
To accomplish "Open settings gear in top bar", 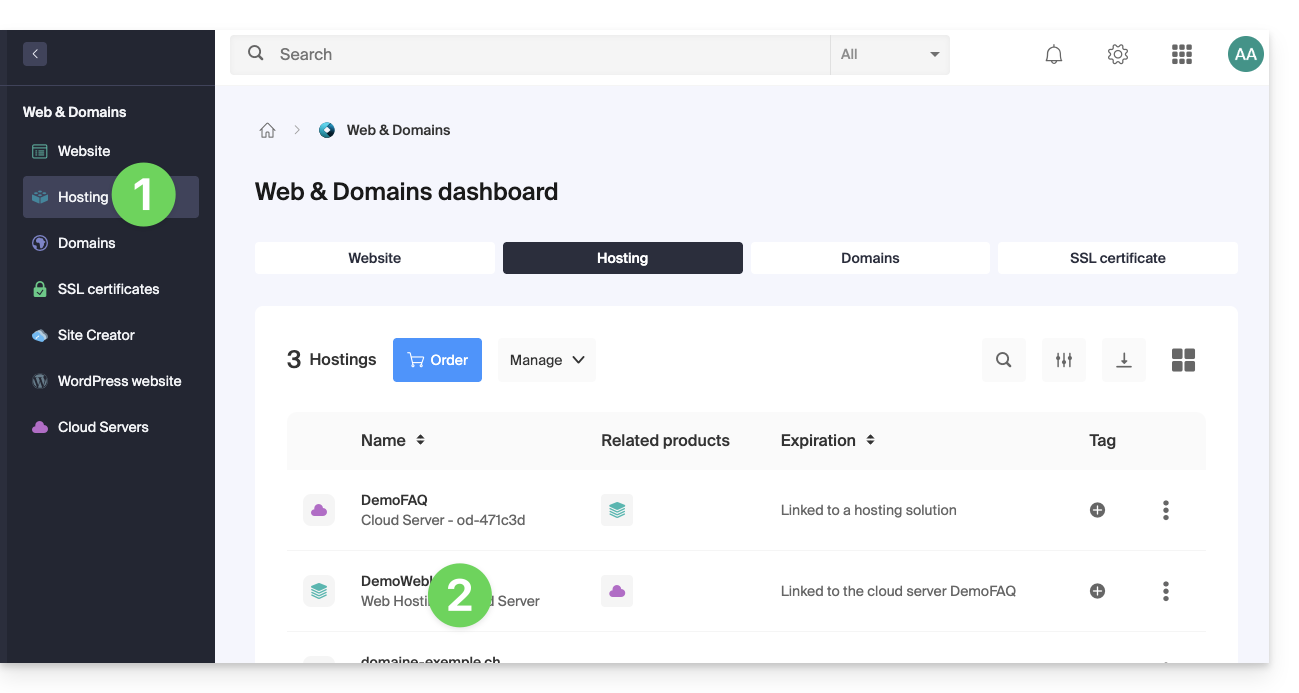I will (1117, 55).
